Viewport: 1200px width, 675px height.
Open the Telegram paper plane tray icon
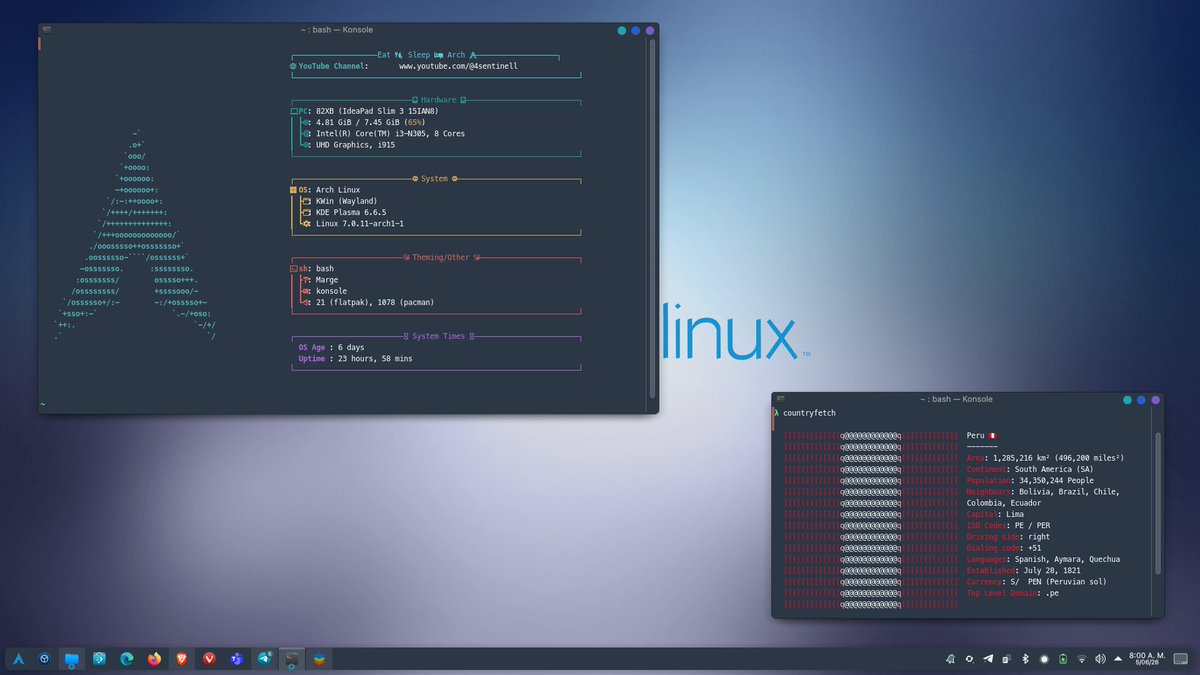pyautogui.click(x=988, y=659)
